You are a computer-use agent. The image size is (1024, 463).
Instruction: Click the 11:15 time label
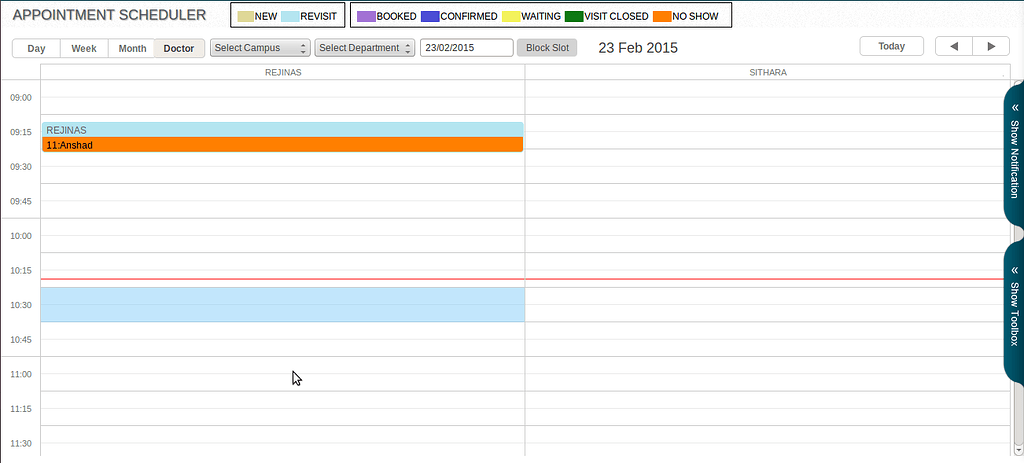click(21, 409)
